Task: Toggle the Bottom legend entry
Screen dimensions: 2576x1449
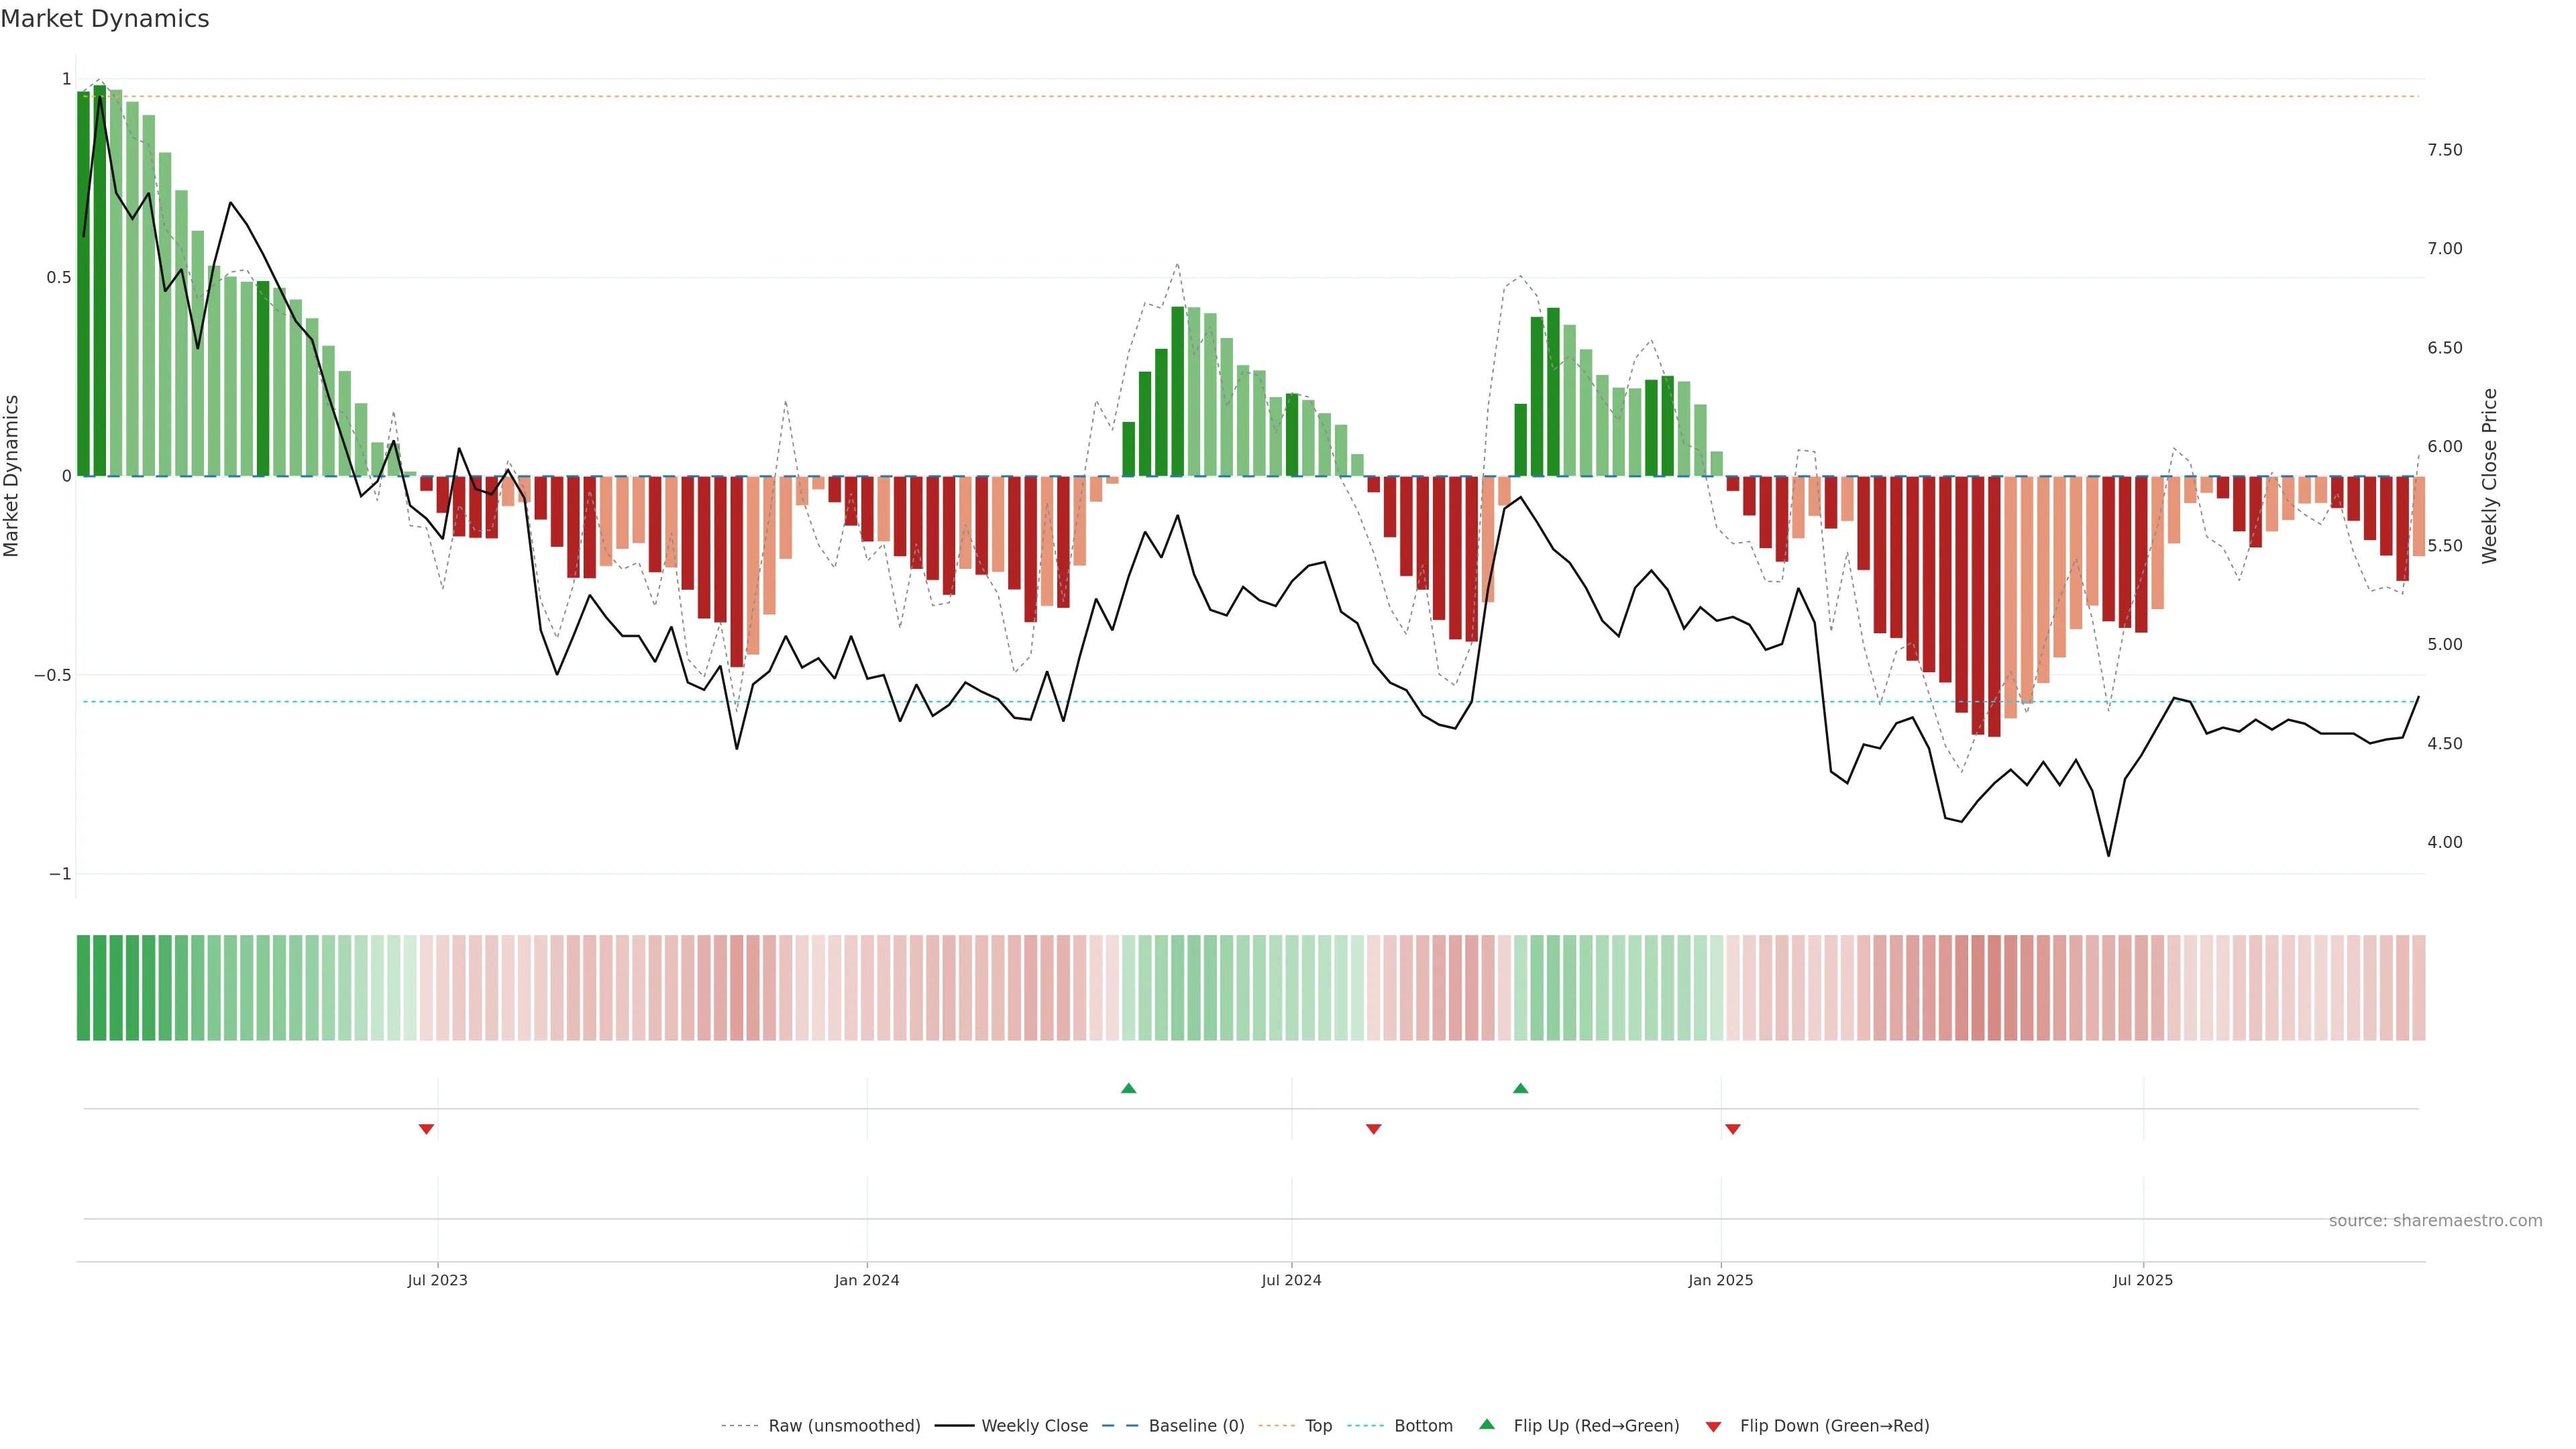Action: 1423,1426
